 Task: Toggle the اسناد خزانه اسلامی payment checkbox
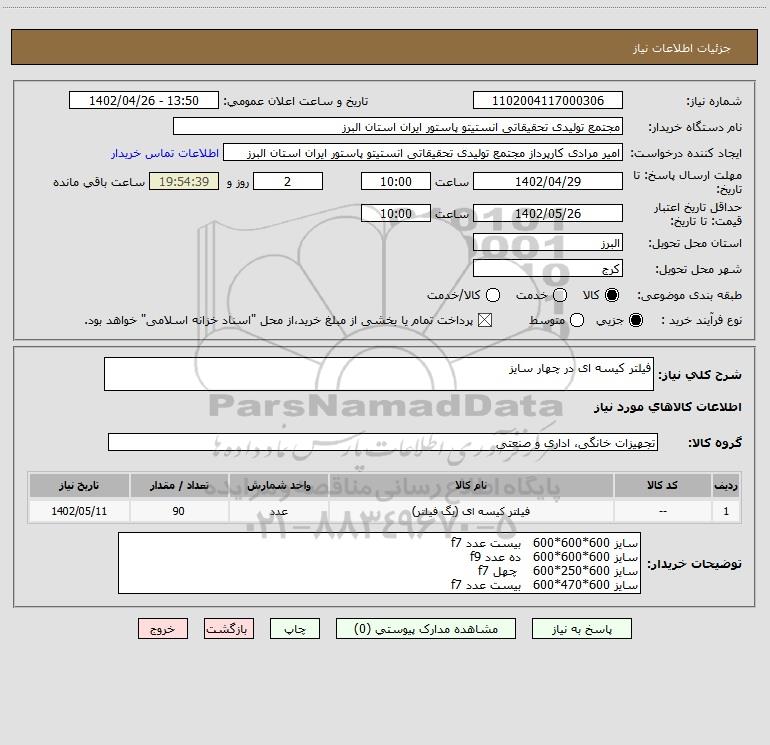(485, 320)
